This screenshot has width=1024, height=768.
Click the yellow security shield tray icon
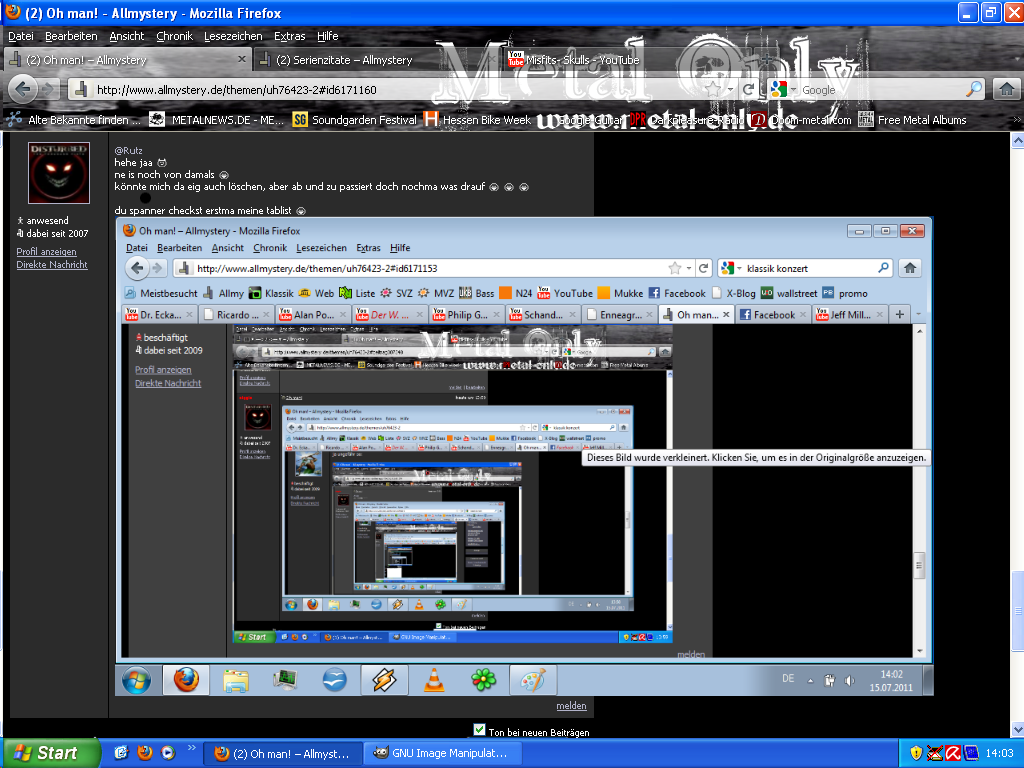tap(916, 753)
